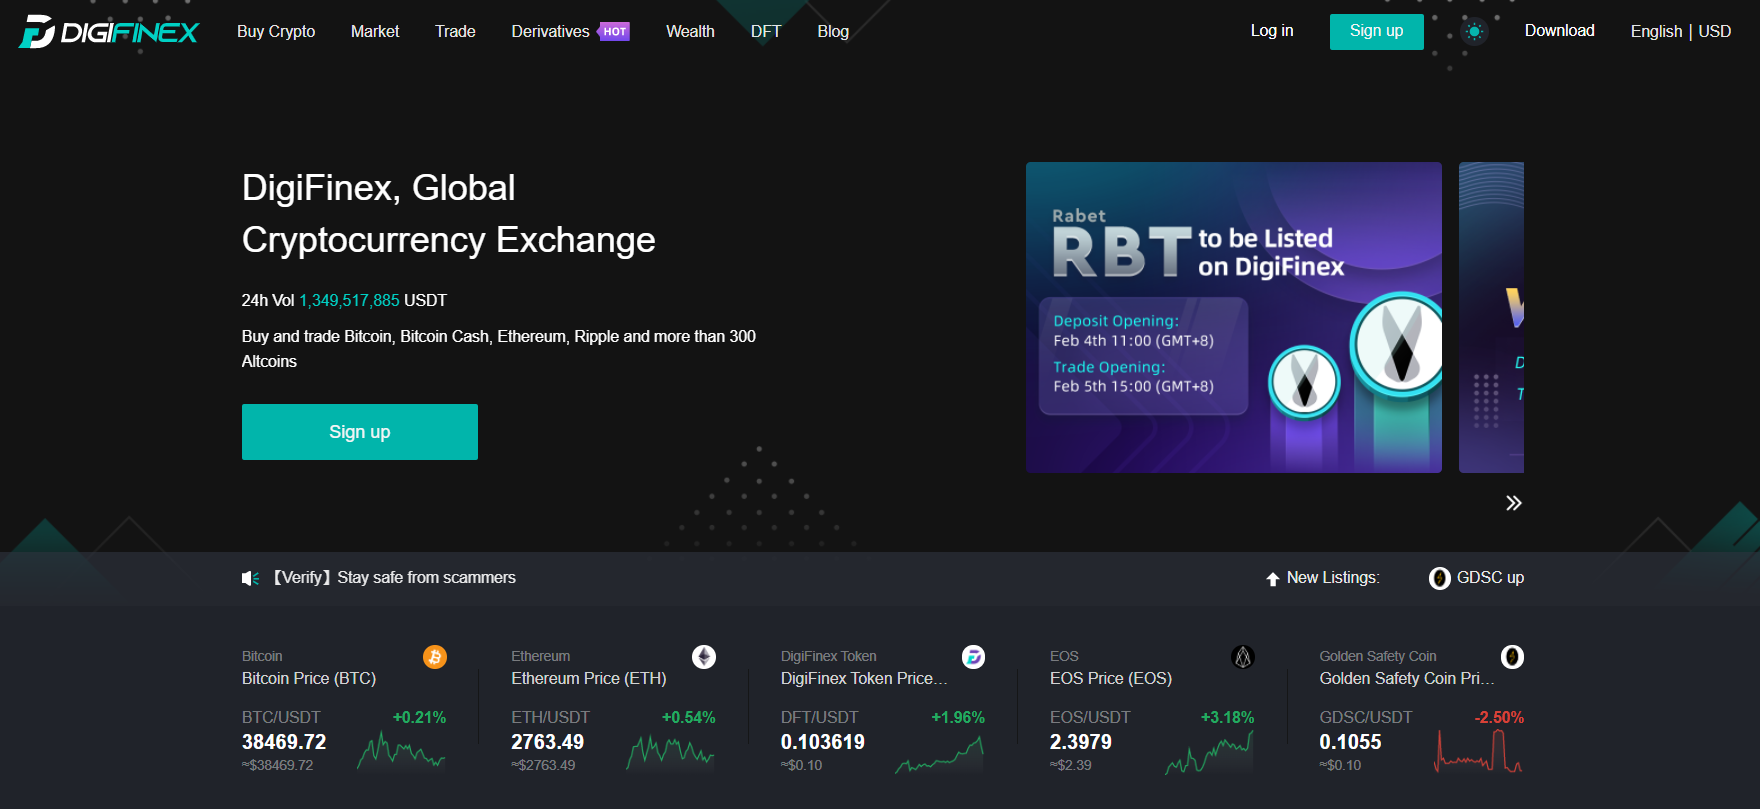This screenshot has height=809, width=1760.
Task: Click the Sign up button in header
Action: [x=1376, y=31]
